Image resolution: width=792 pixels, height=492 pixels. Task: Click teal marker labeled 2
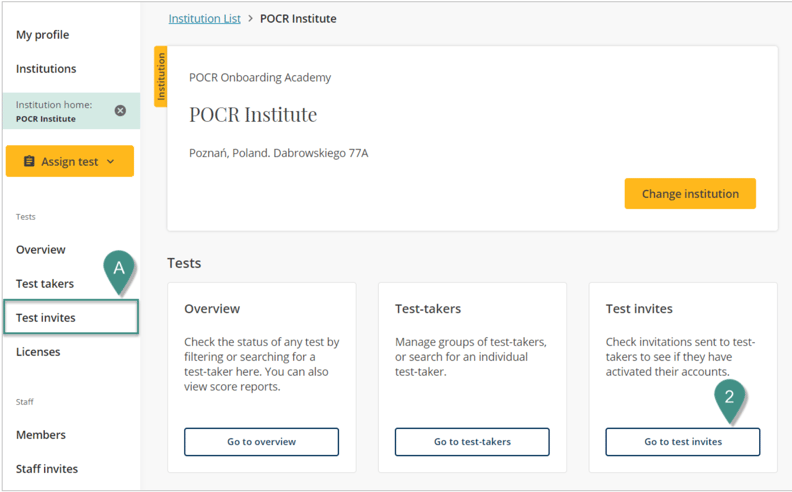coord(729,398)
